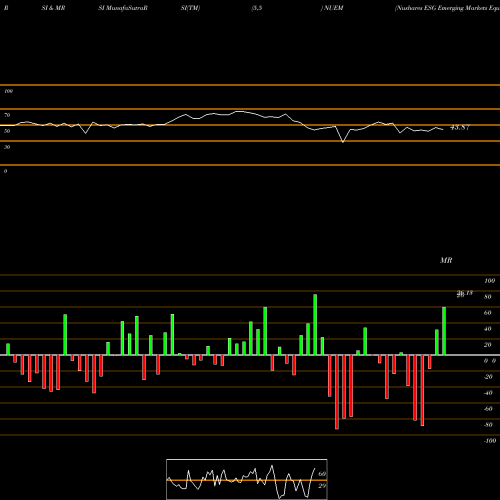Click the end point of the RSI line
The image size is (500, 500).
(443, 129)
